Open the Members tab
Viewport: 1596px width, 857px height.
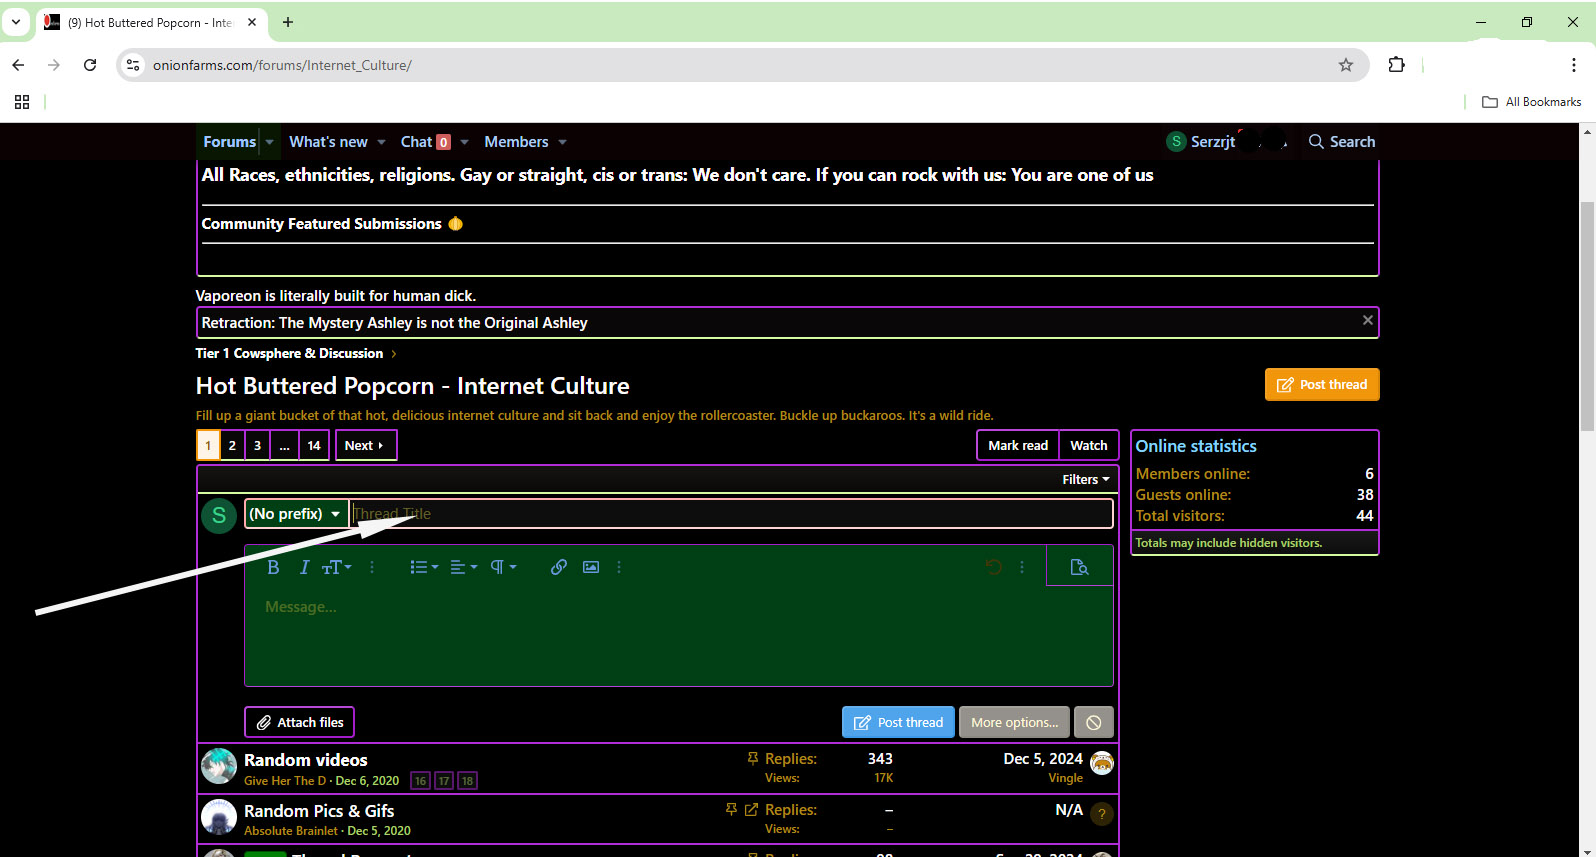[516, 142]
